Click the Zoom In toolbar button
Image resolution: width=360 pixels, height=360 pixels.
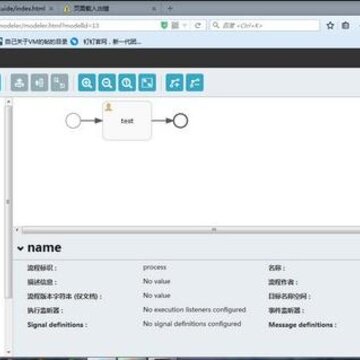(87, 83)
